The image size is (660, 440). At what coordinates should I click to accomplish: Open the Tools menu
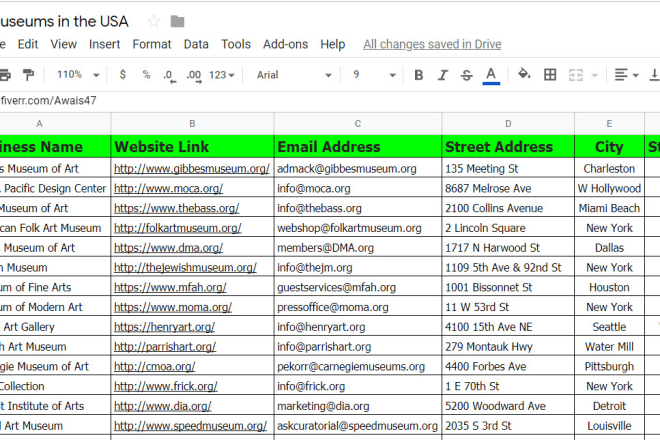pyautogui.click(x=236, y=44)
